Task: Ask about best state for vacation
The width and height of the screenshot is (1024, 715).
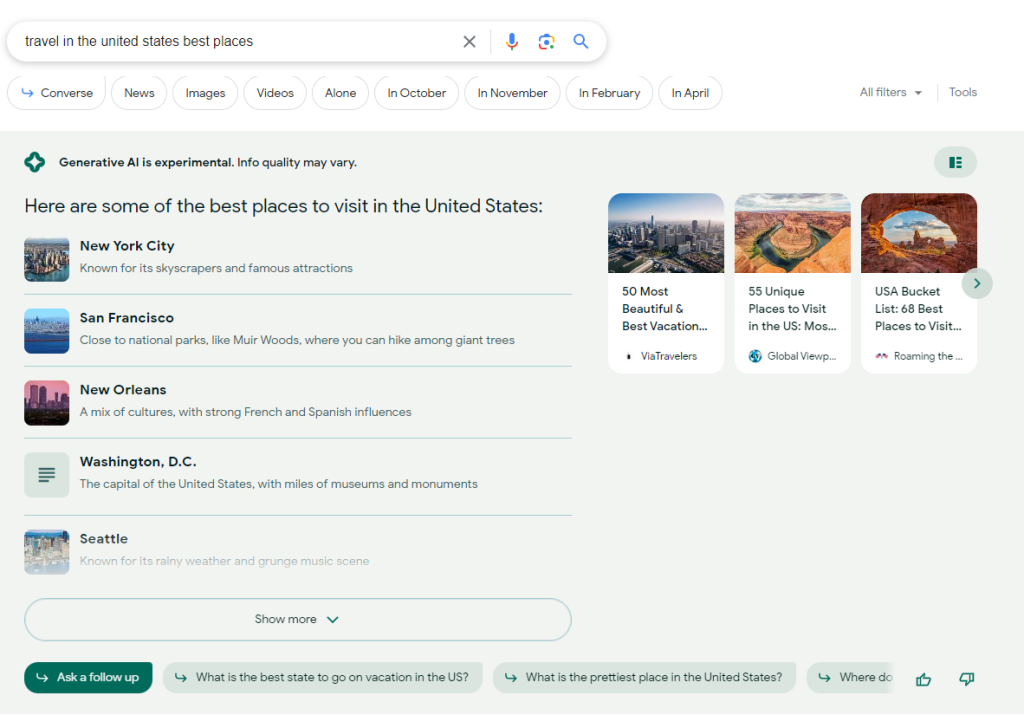Action: click(323, 678)
